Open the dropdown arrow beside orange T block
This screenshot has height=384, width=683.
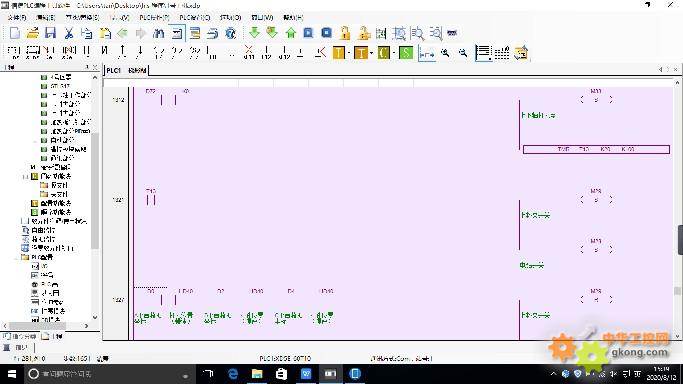[x=371, y=53]
